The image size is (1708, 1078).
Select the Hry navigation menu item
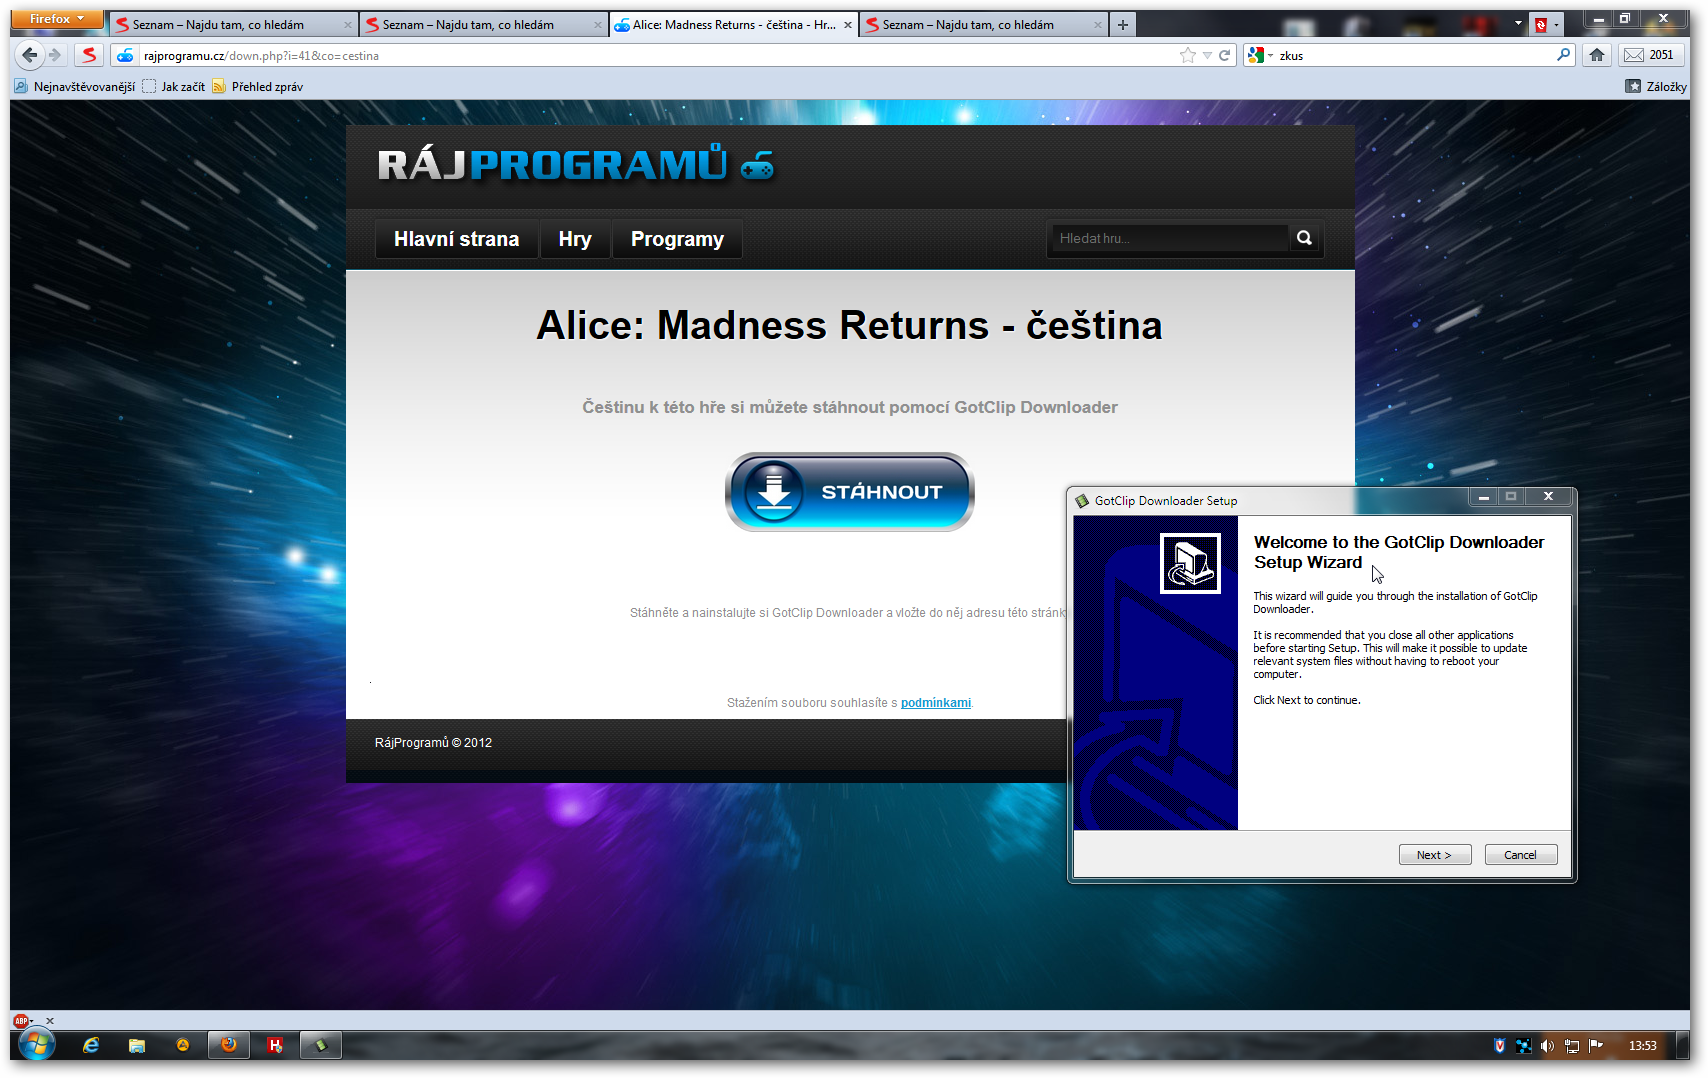click(x=575, y=239)
